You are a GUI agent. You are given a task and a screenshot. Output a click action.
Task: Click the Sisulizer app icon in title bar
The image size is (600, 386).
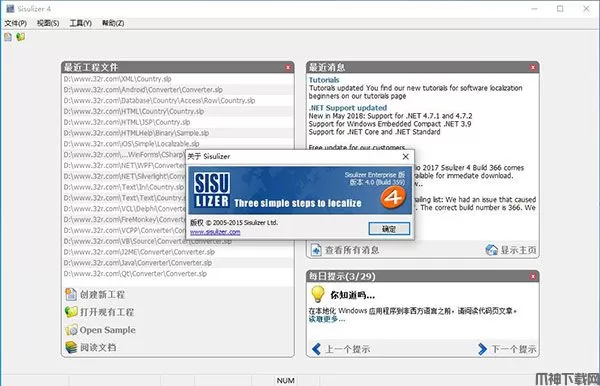(10, 8)
